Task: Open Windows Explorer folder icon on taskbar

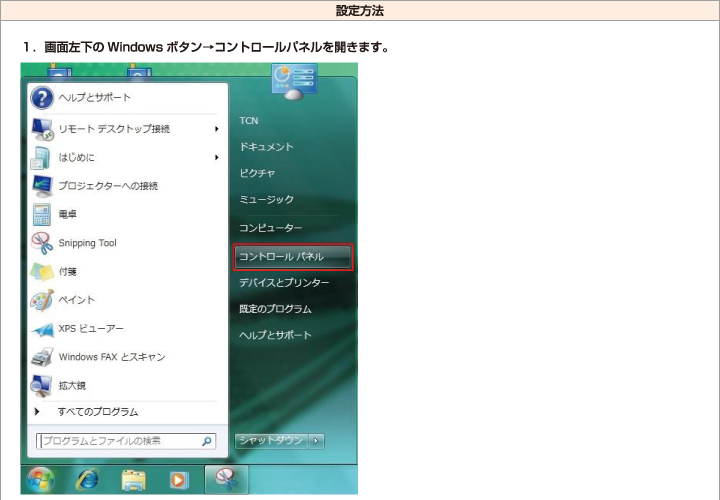Action: pos(134,480)
